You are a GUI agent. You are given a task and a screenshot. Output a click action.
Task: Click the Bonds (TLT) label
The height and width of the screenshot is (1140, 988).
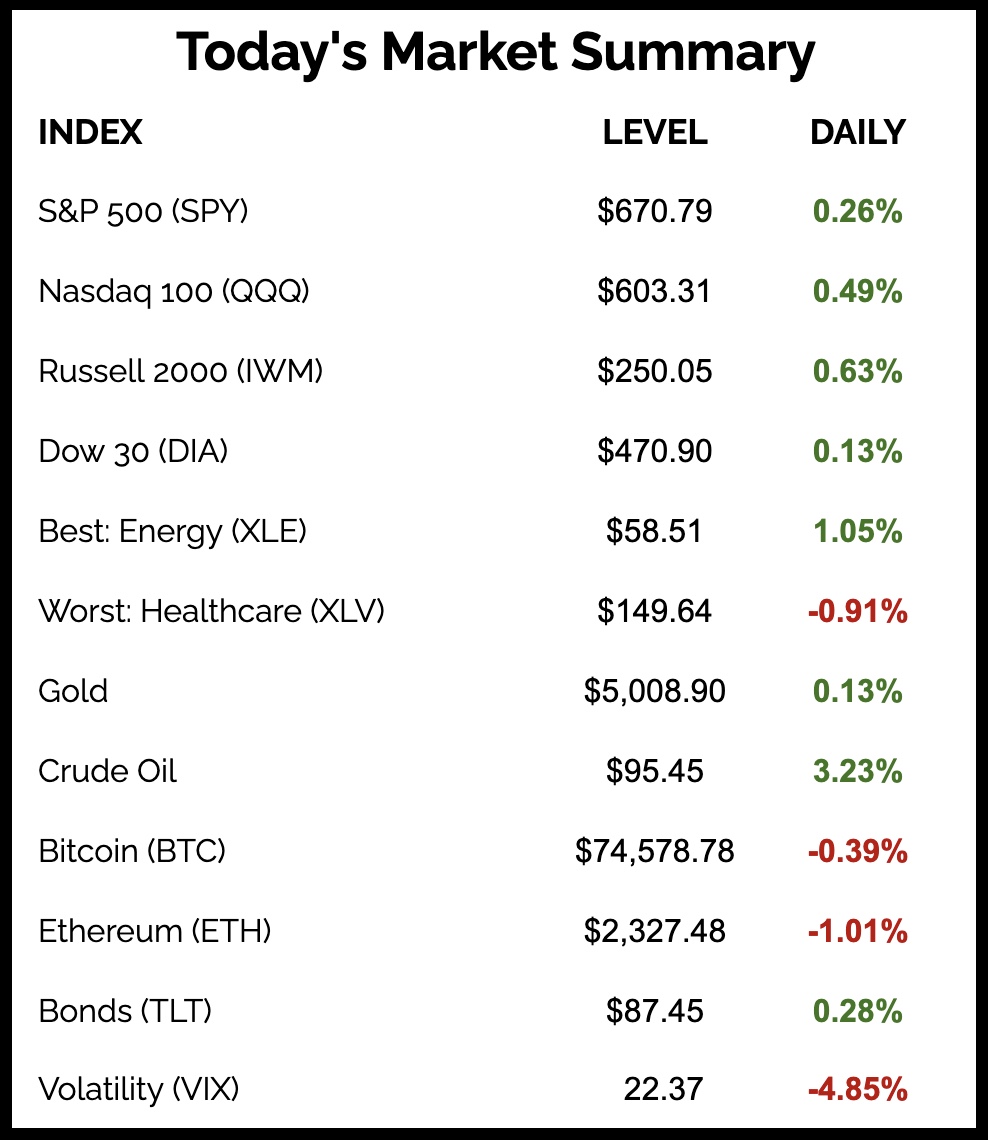(125, 1011)
